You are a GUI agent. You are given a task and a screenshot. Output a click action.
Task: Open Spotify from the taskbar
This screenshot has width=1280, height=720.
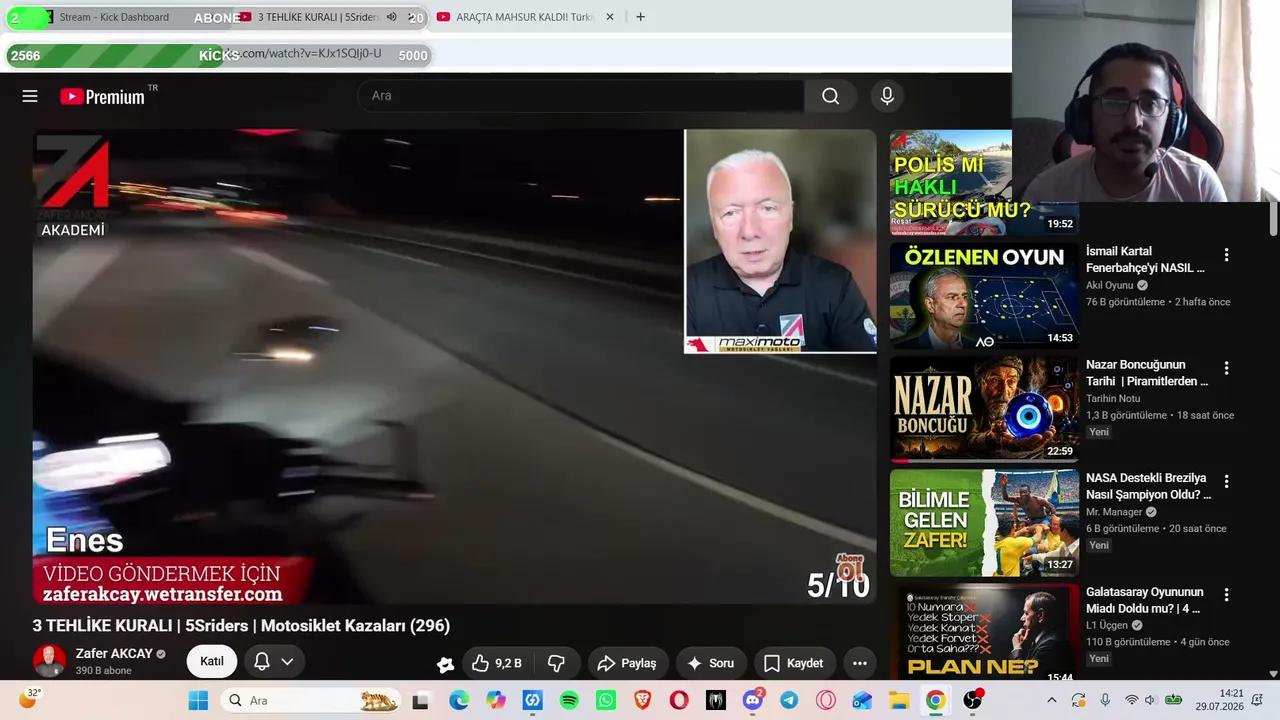point(569,700)
